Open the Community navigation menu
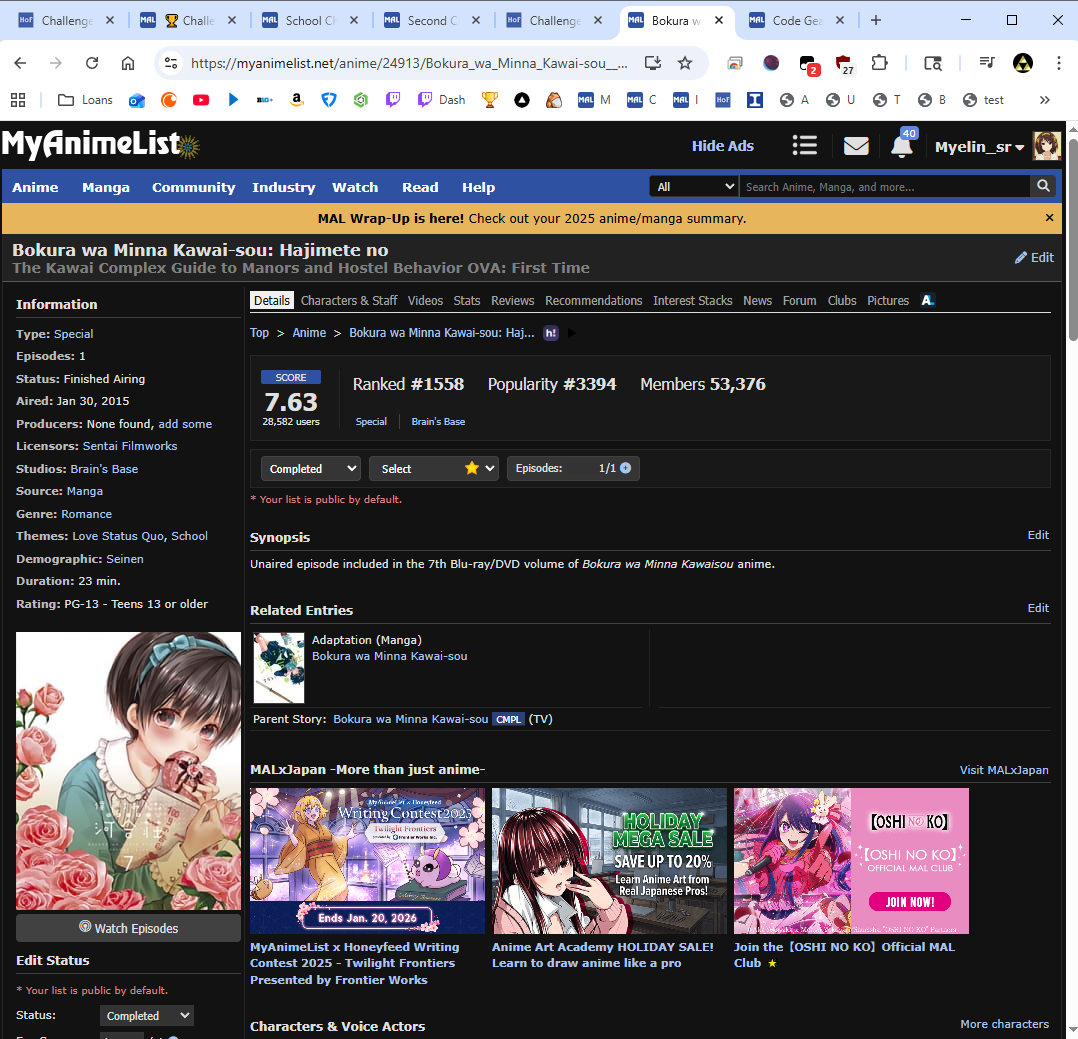This screenshot has width=1078, height=1039. (193, 187)
